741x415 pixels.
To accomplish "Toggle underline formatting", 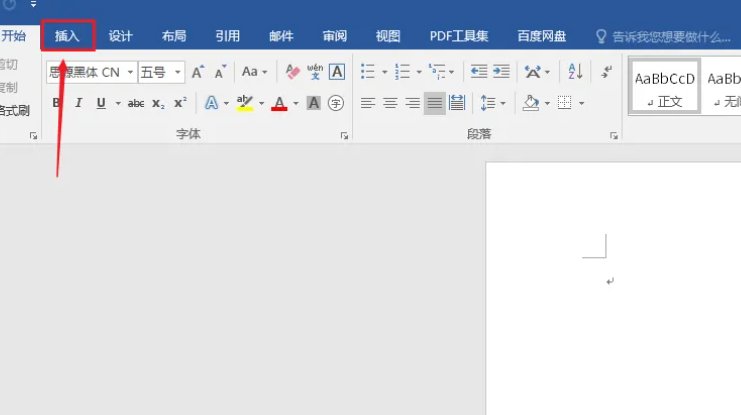I will [x=101, y=103].
